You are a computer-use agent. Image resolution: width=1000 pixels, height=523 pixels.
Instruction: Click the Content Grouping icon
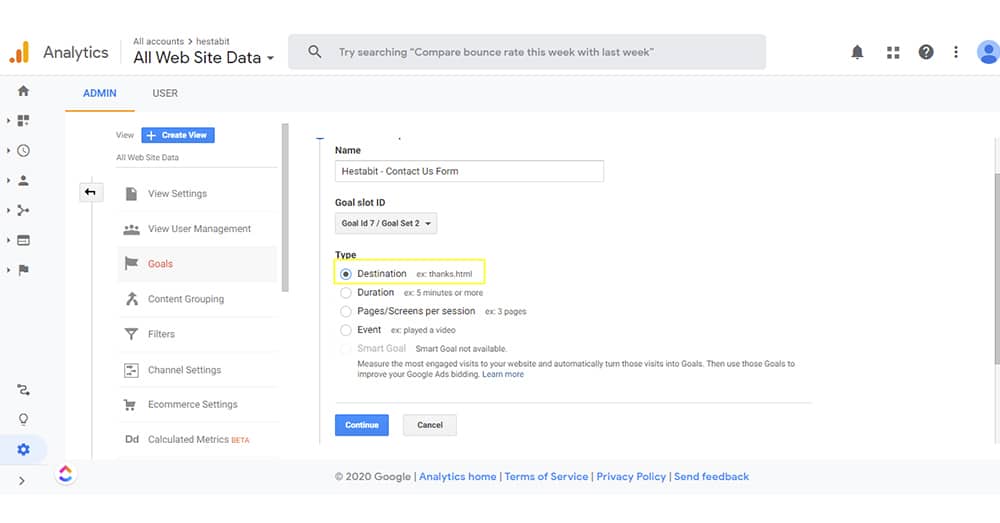(x=131, y=298)
